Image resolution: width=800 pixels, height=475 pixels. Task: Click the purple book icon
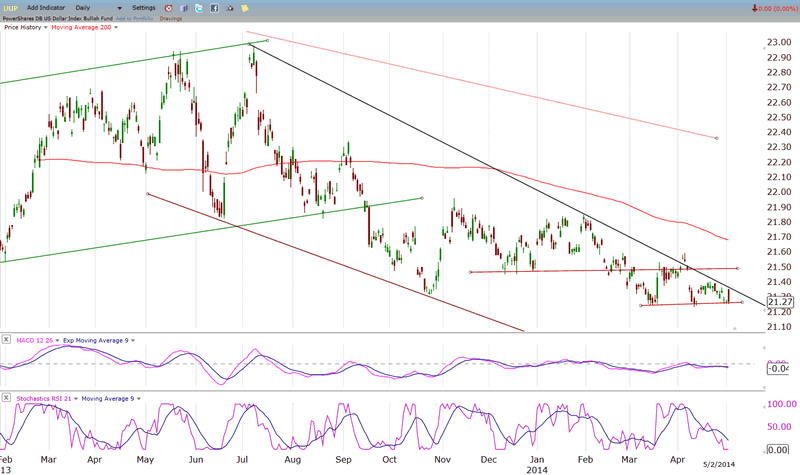pyautogui.click(x=184, y=8)
